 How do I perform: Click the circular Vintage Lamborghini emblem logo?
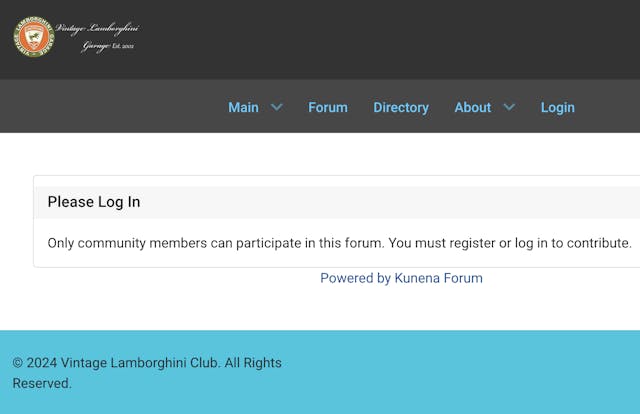click(x=34, y=37)
